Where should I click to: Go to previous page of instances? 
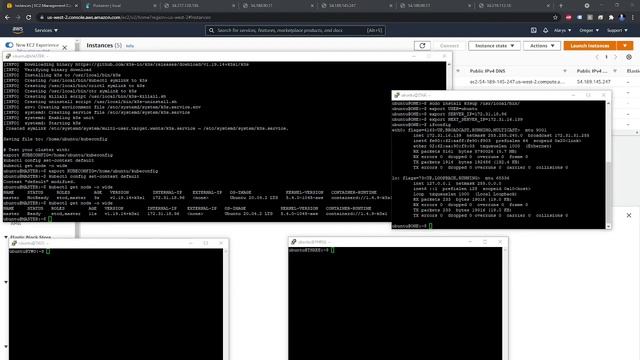point(597,57)
